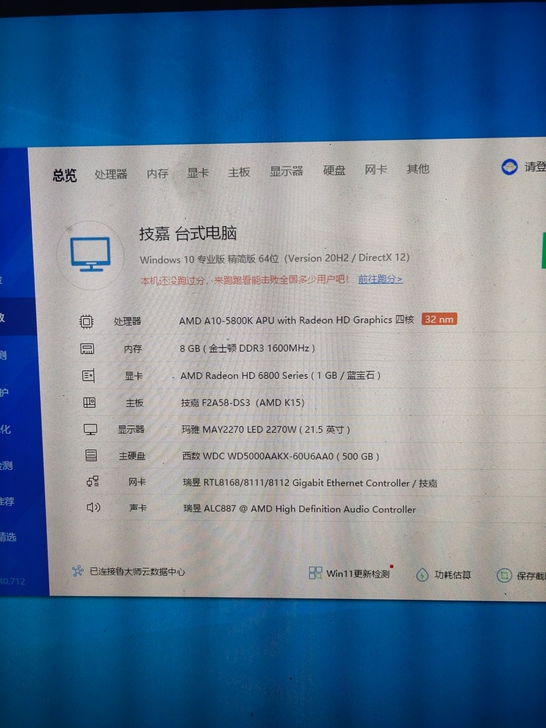The height and width of the screenshot is (728, 546).
Task: Click the MAY2270 LED 2270W monitor text
Action: [x=266, y=429]
